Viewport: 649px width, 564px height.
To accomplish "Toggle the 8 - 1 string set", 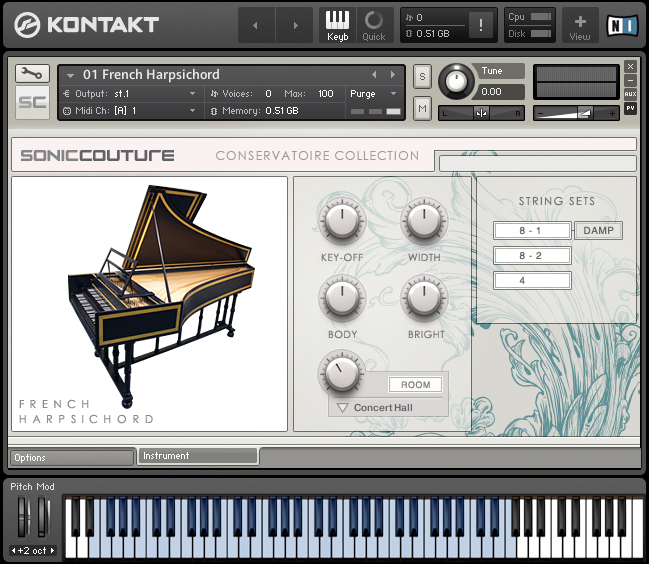I will tap(532, 230).
